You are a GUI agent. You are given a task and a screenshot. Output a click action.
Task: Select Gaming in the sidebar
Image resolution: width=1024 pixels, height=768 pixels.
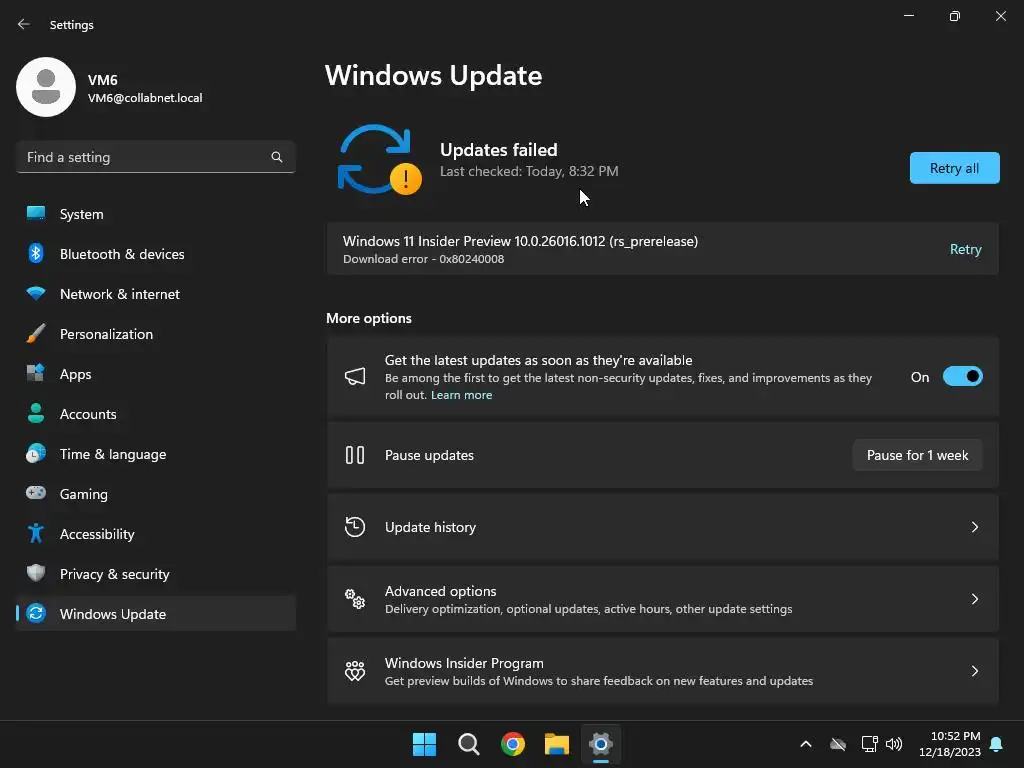coord(155,493)
